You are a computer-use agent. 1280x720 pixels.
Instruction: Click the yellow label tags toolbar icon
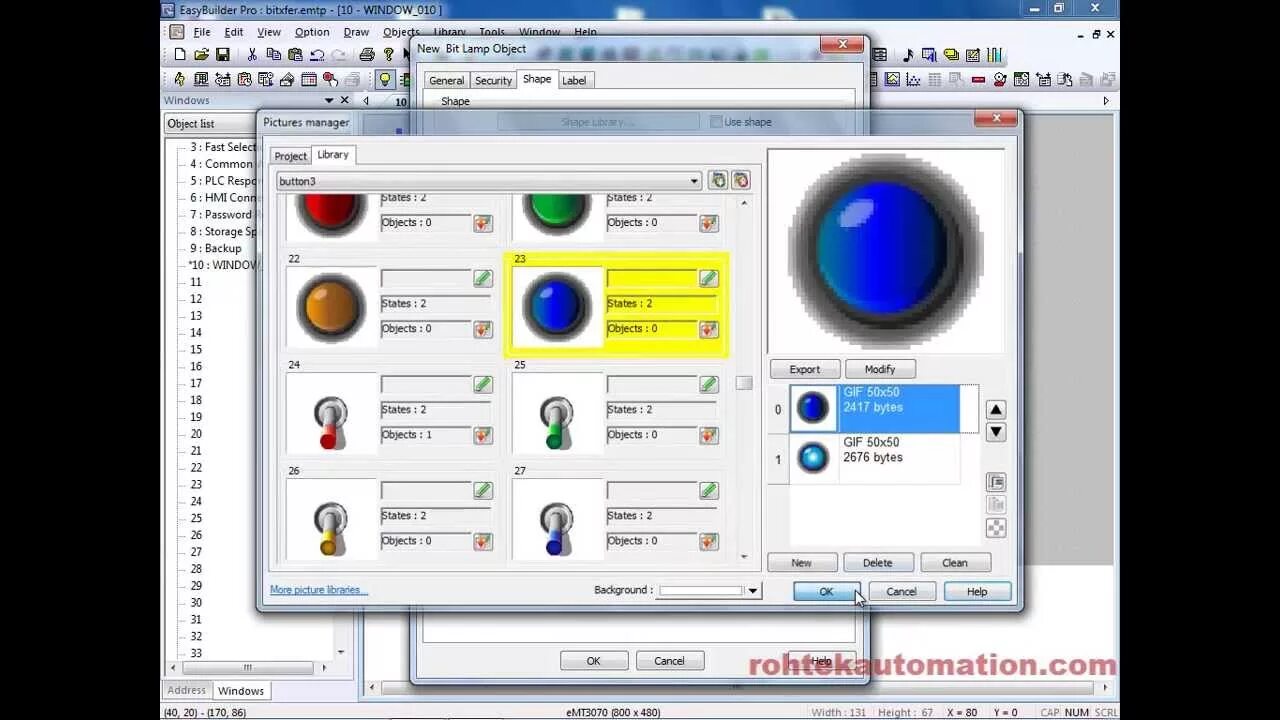click(951, 54)
